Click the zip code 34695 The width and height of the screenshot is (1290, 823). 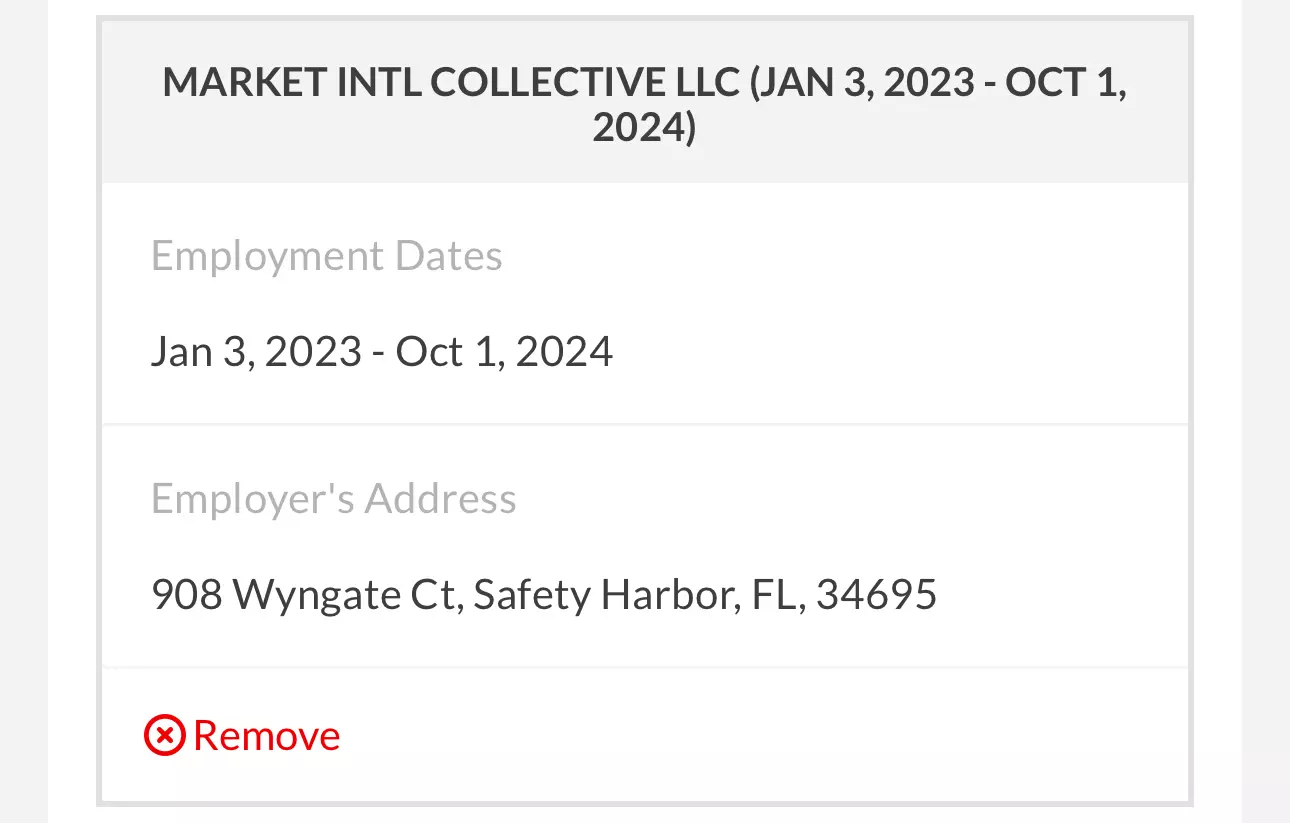877,595
